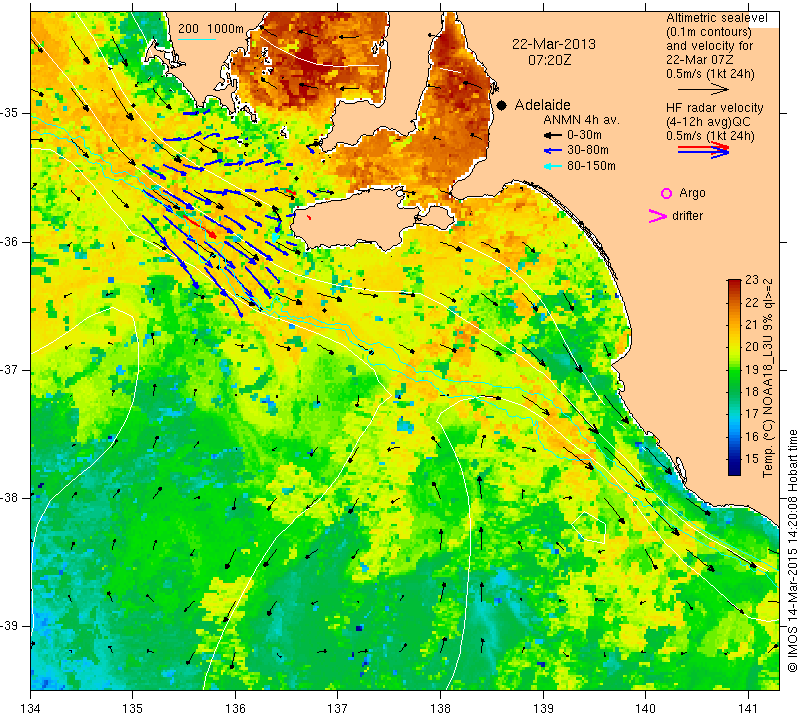Click the red HF radar arrow on map

tap(199, 226)
